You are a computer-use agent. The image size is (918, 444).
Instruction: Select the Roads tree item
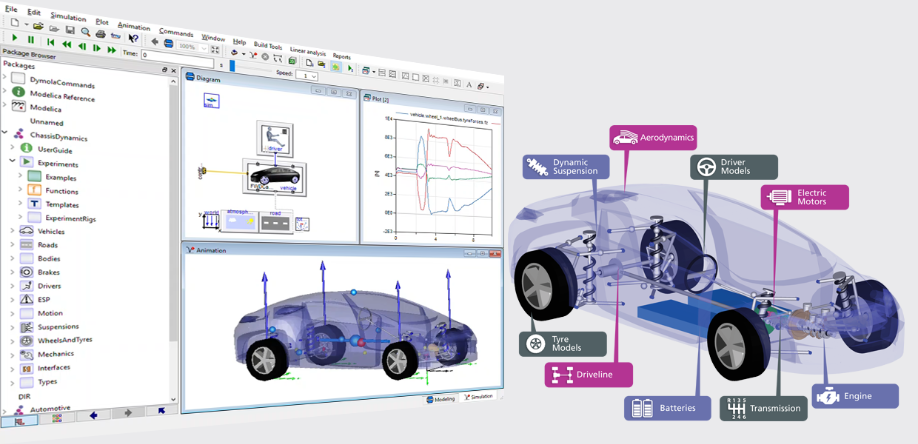(x=49, y=245)
